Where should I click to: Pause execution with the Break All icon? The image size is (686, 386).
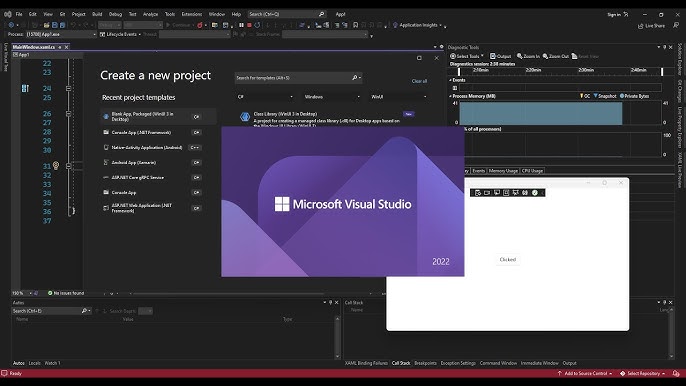point(241,25)
